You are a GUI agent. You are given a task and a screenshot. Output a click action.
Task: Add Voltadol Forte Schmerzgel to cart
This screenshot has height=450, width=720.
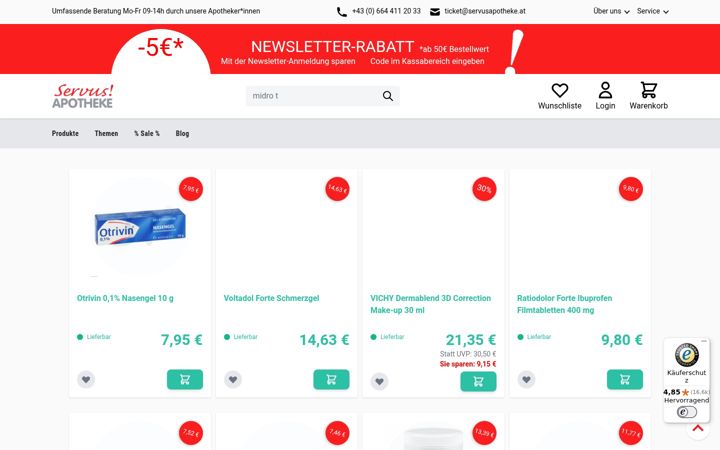pos(331,379)
